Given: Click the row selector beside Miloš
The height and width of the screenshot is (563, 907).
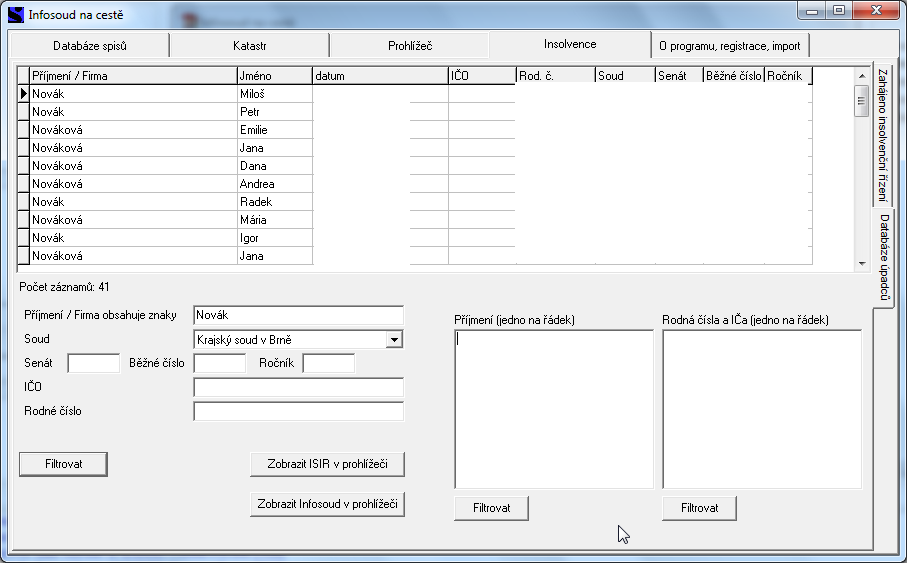Looking at the screenshot, I should click(23, 94).
